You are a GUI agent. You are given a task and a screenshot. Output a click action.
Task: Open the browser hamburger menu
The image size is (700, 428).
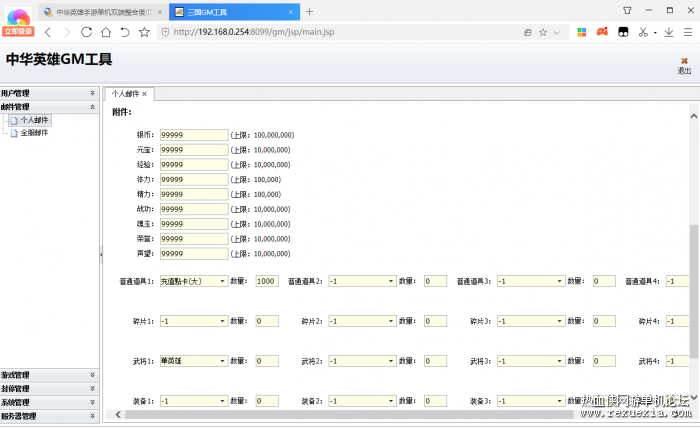(x=688, y=32)
